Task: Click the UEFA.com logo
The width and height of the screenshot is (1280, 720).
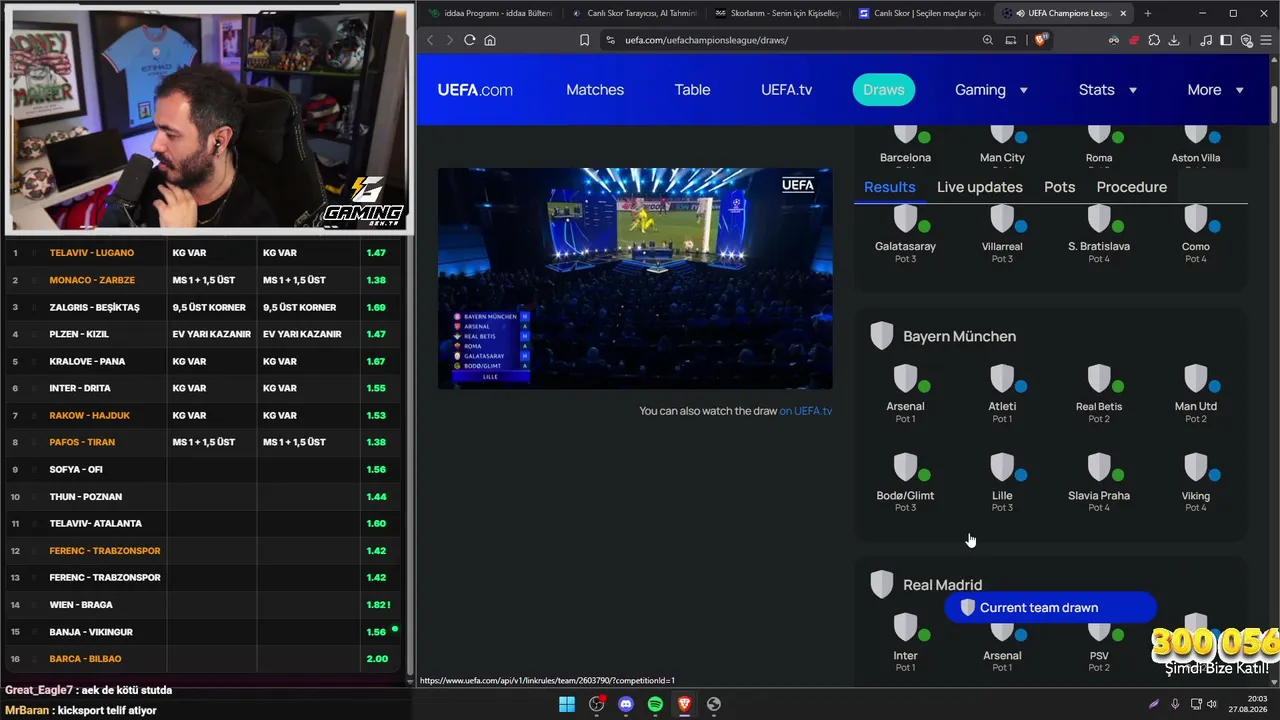Action: pyautogui.click(x=475, y=90)
